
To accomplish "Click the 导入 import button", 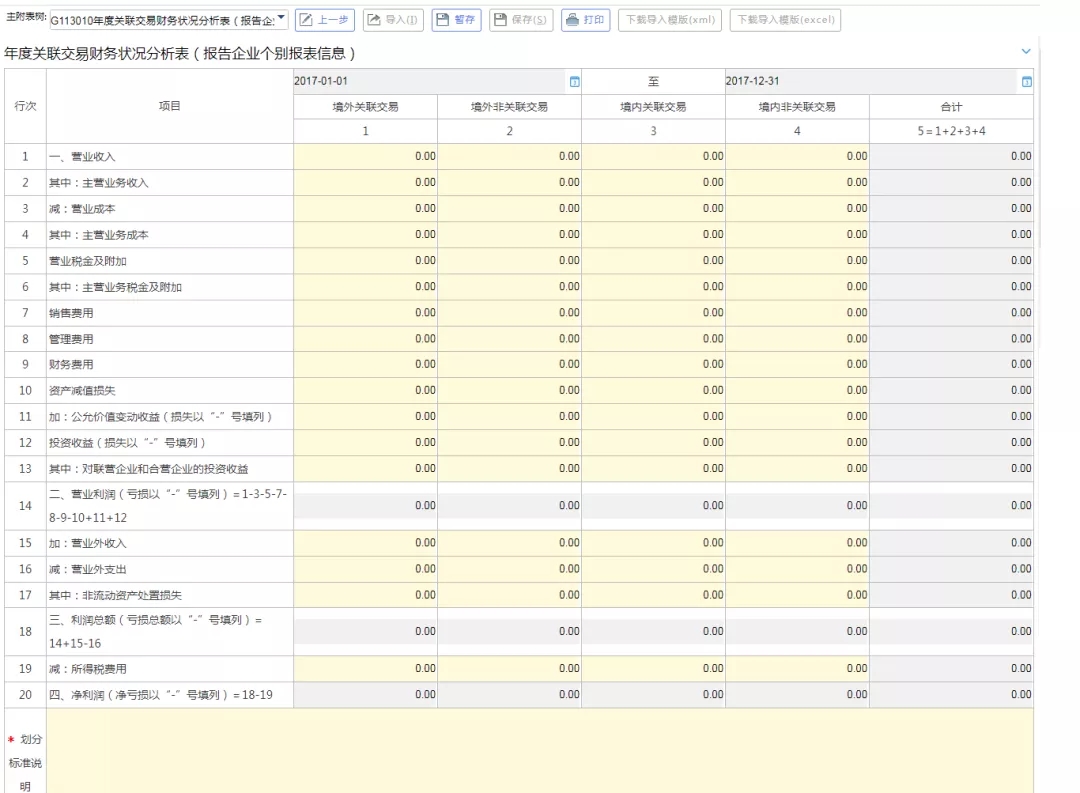I will (x=392, y=20).
